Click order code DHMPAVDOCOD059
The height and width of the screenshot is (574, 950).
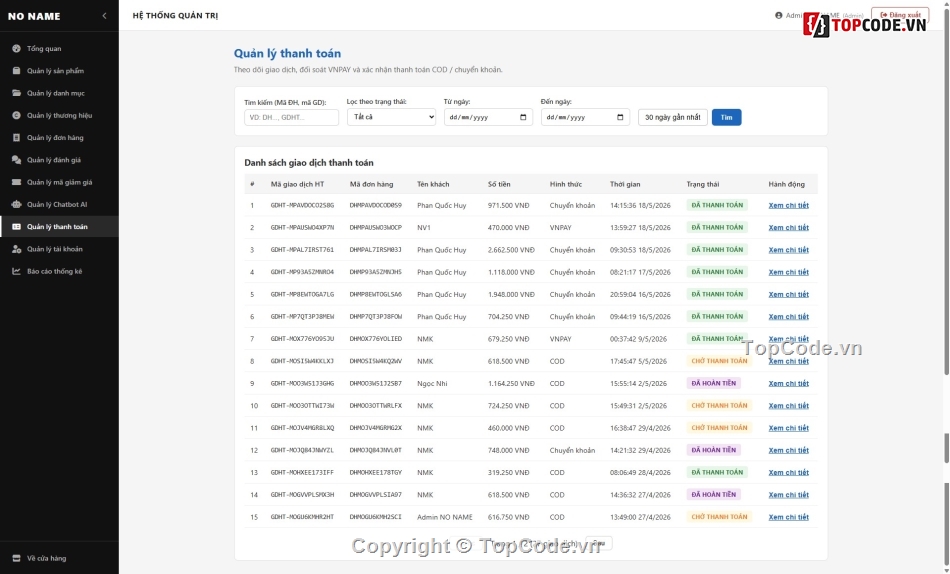click(376, 205)
